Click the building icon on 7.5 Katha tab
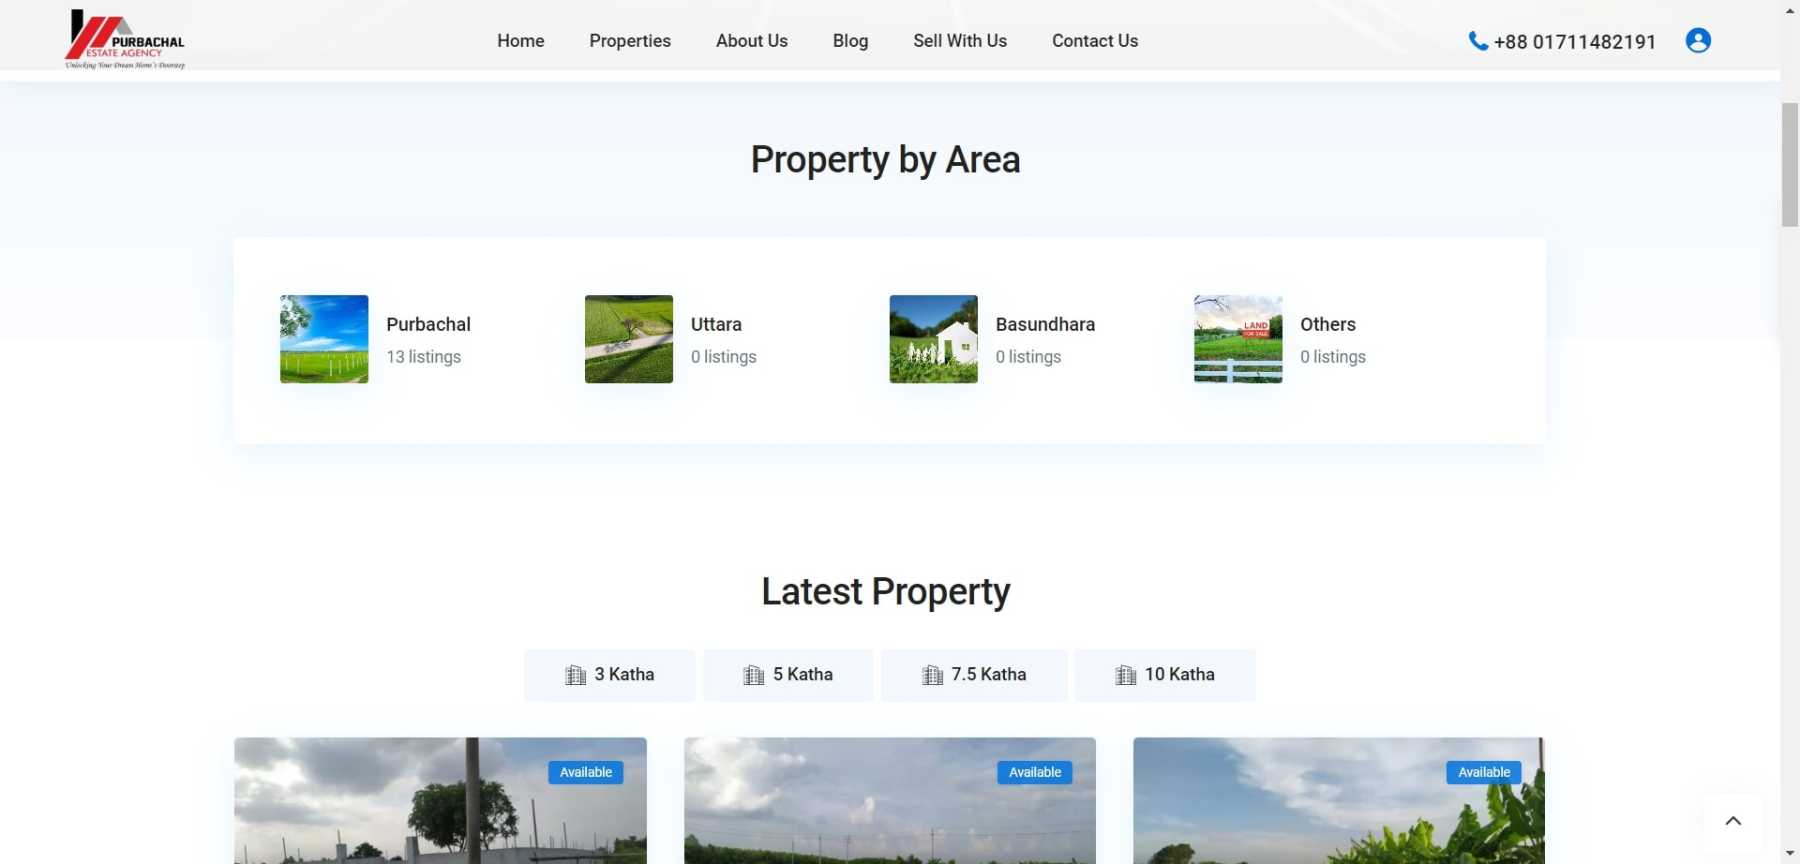 pyautogui.click(x=932, y=675)
